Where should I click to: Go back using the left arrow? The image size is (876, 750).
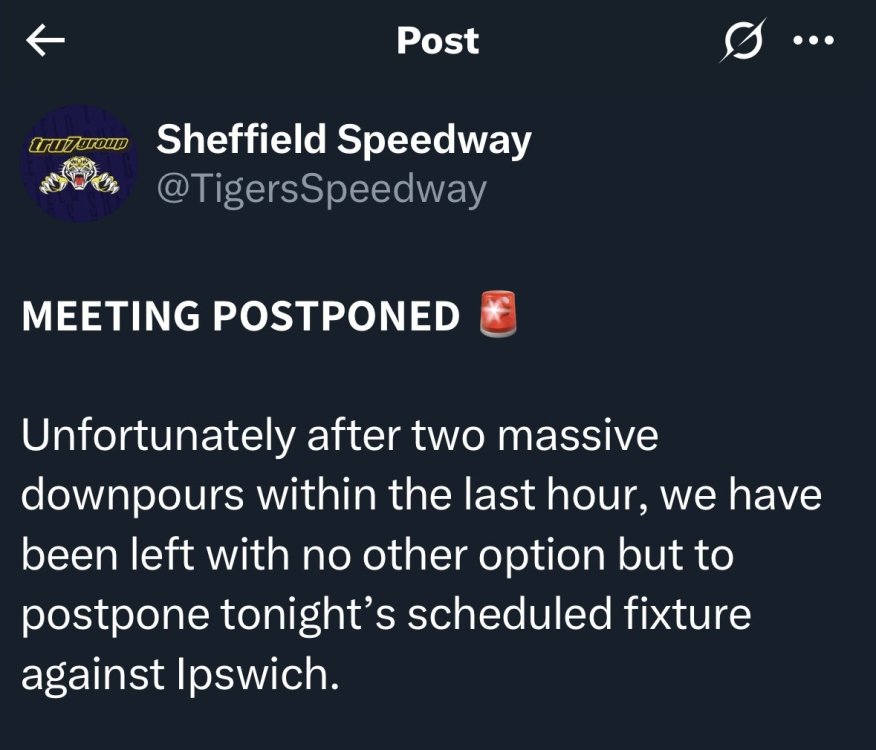(x=45, y=42)
